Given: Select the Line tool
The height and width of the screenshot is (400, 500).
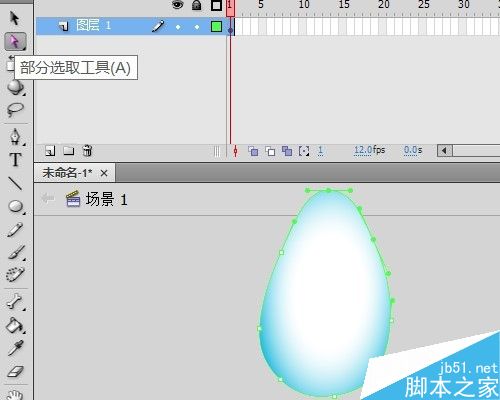Looking at the screenshot, I should [15, 183].
